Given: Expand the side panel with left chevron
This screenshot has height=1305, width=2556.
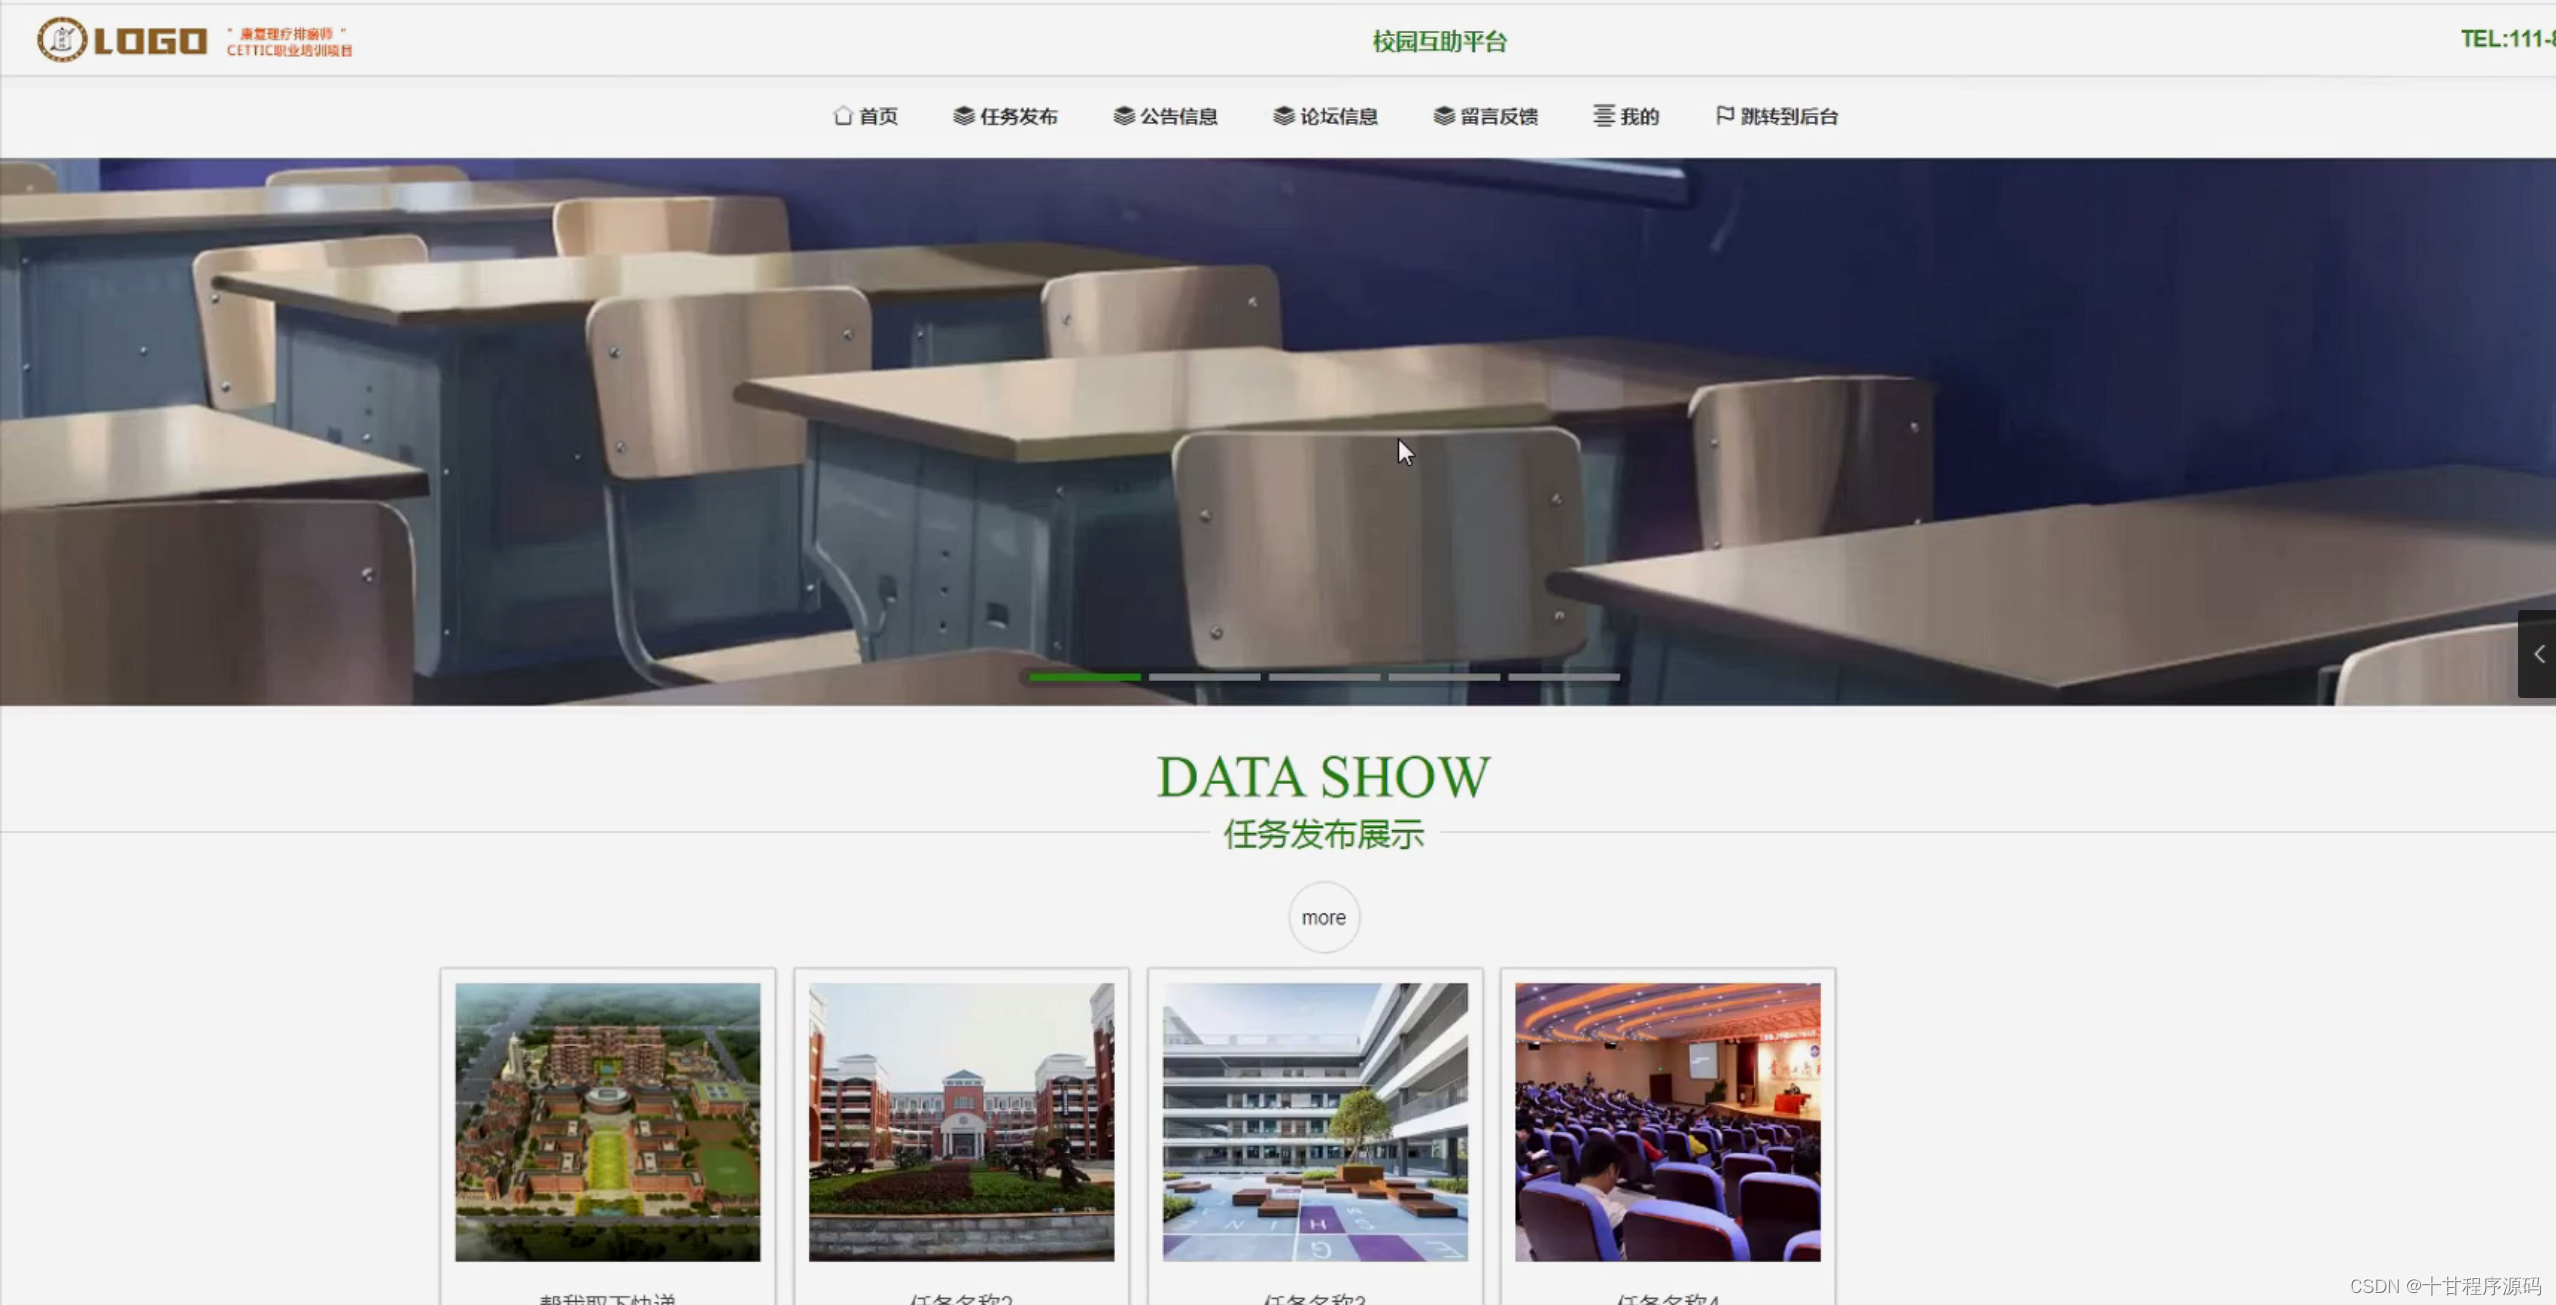Looking at the screenshot, I should [x=2538, y=654].
